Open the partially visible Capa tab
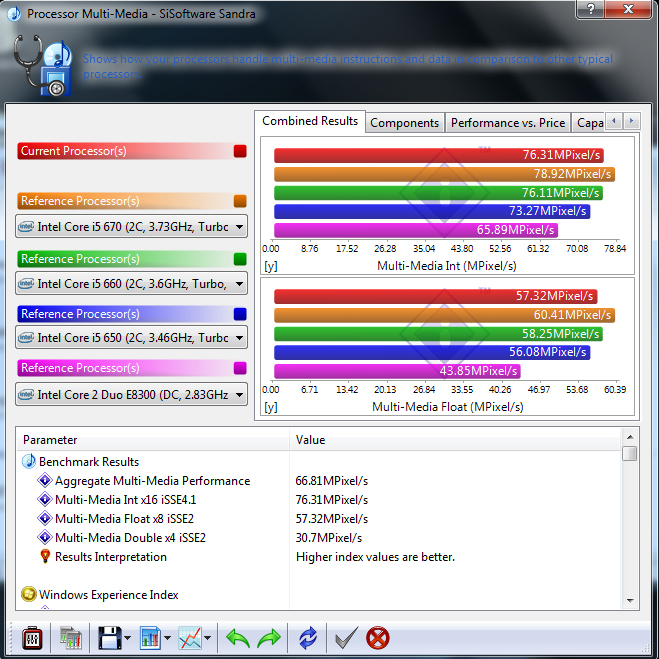 coord(588,123)
